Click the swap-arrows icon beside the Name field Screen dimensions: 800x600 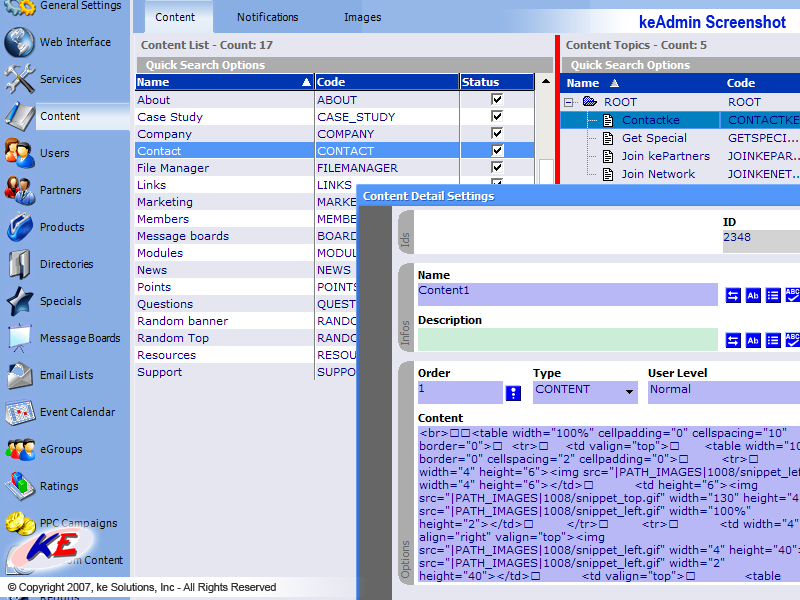click(733, 295)
